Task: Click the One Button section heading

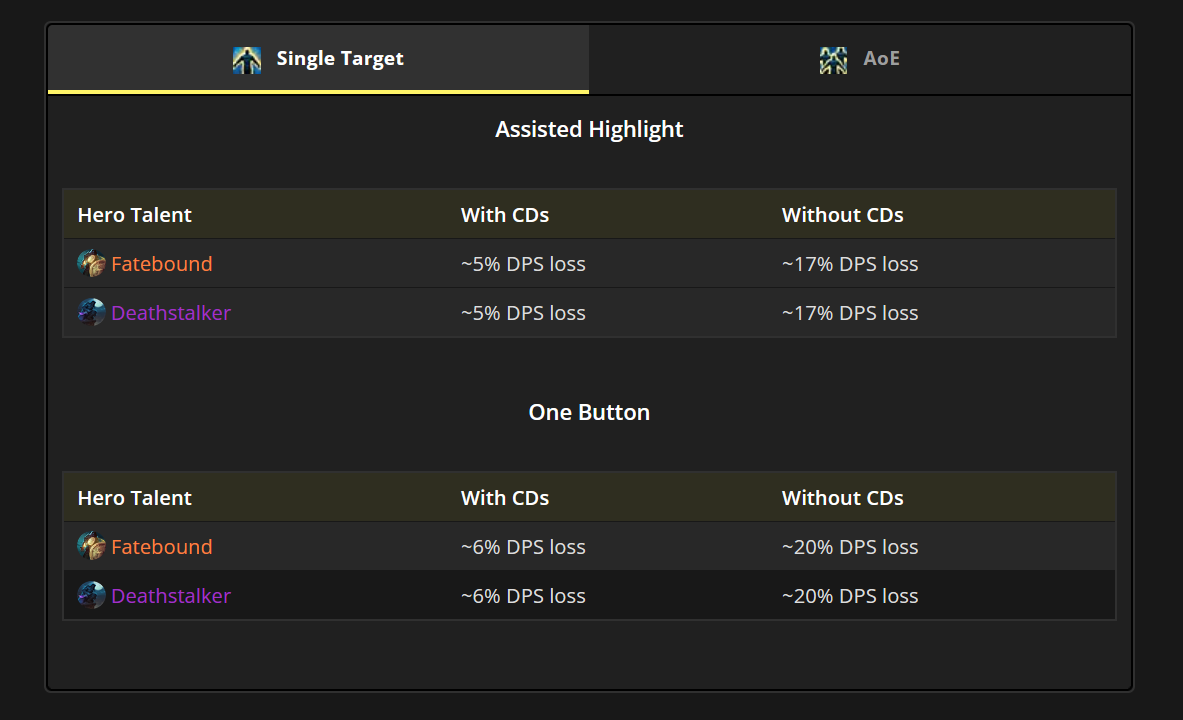Action: point(589,412)
